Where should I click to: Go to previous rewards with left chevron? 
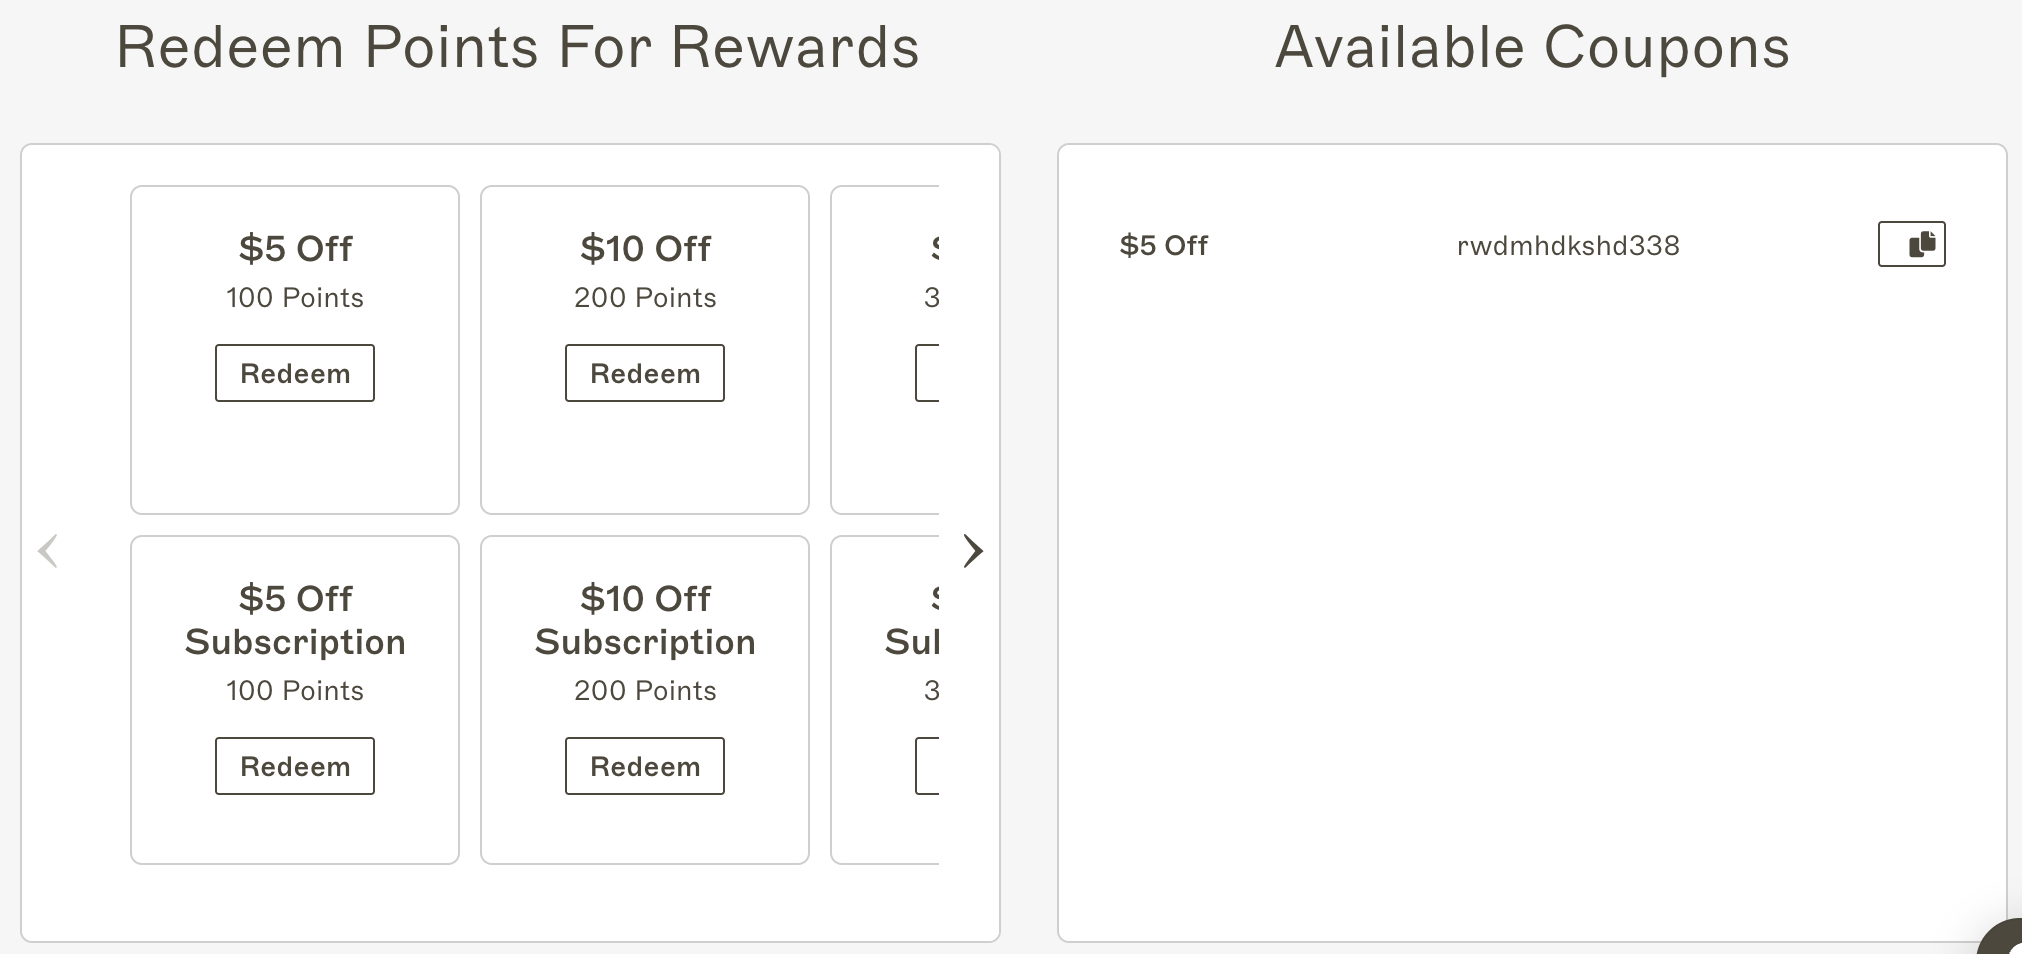click(48, 551)
